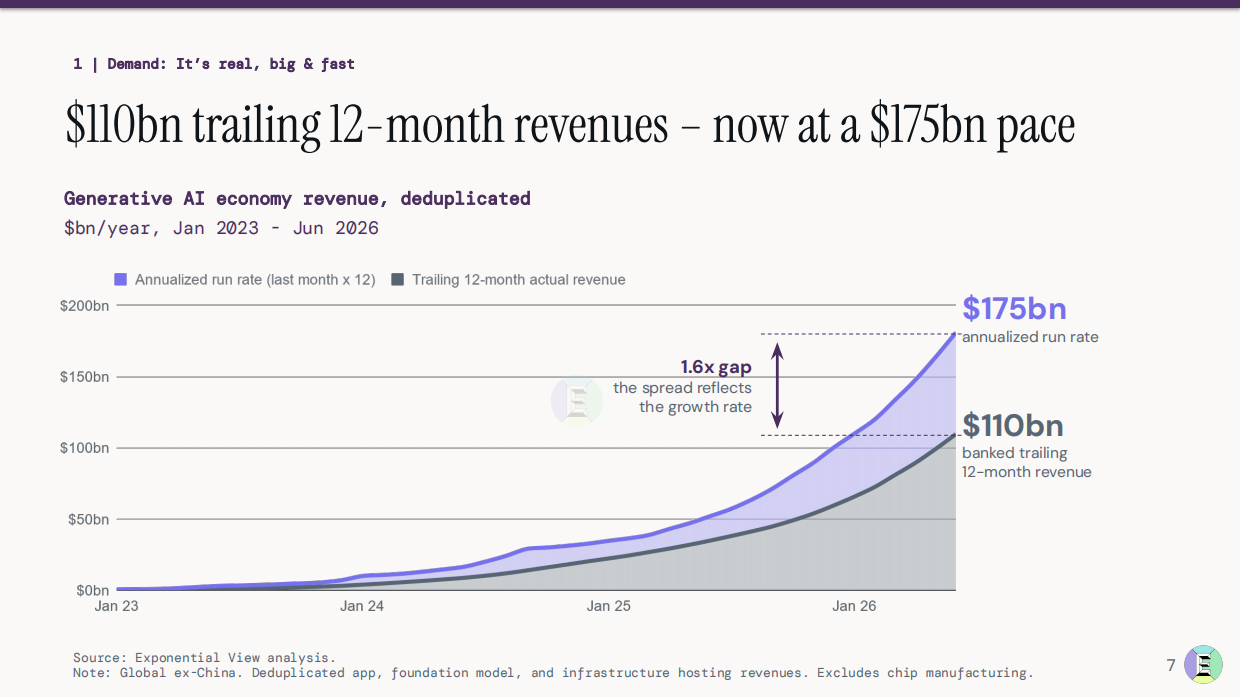Select the Trailing 12-month actual revenue legend label

click(x=518, y=280)
